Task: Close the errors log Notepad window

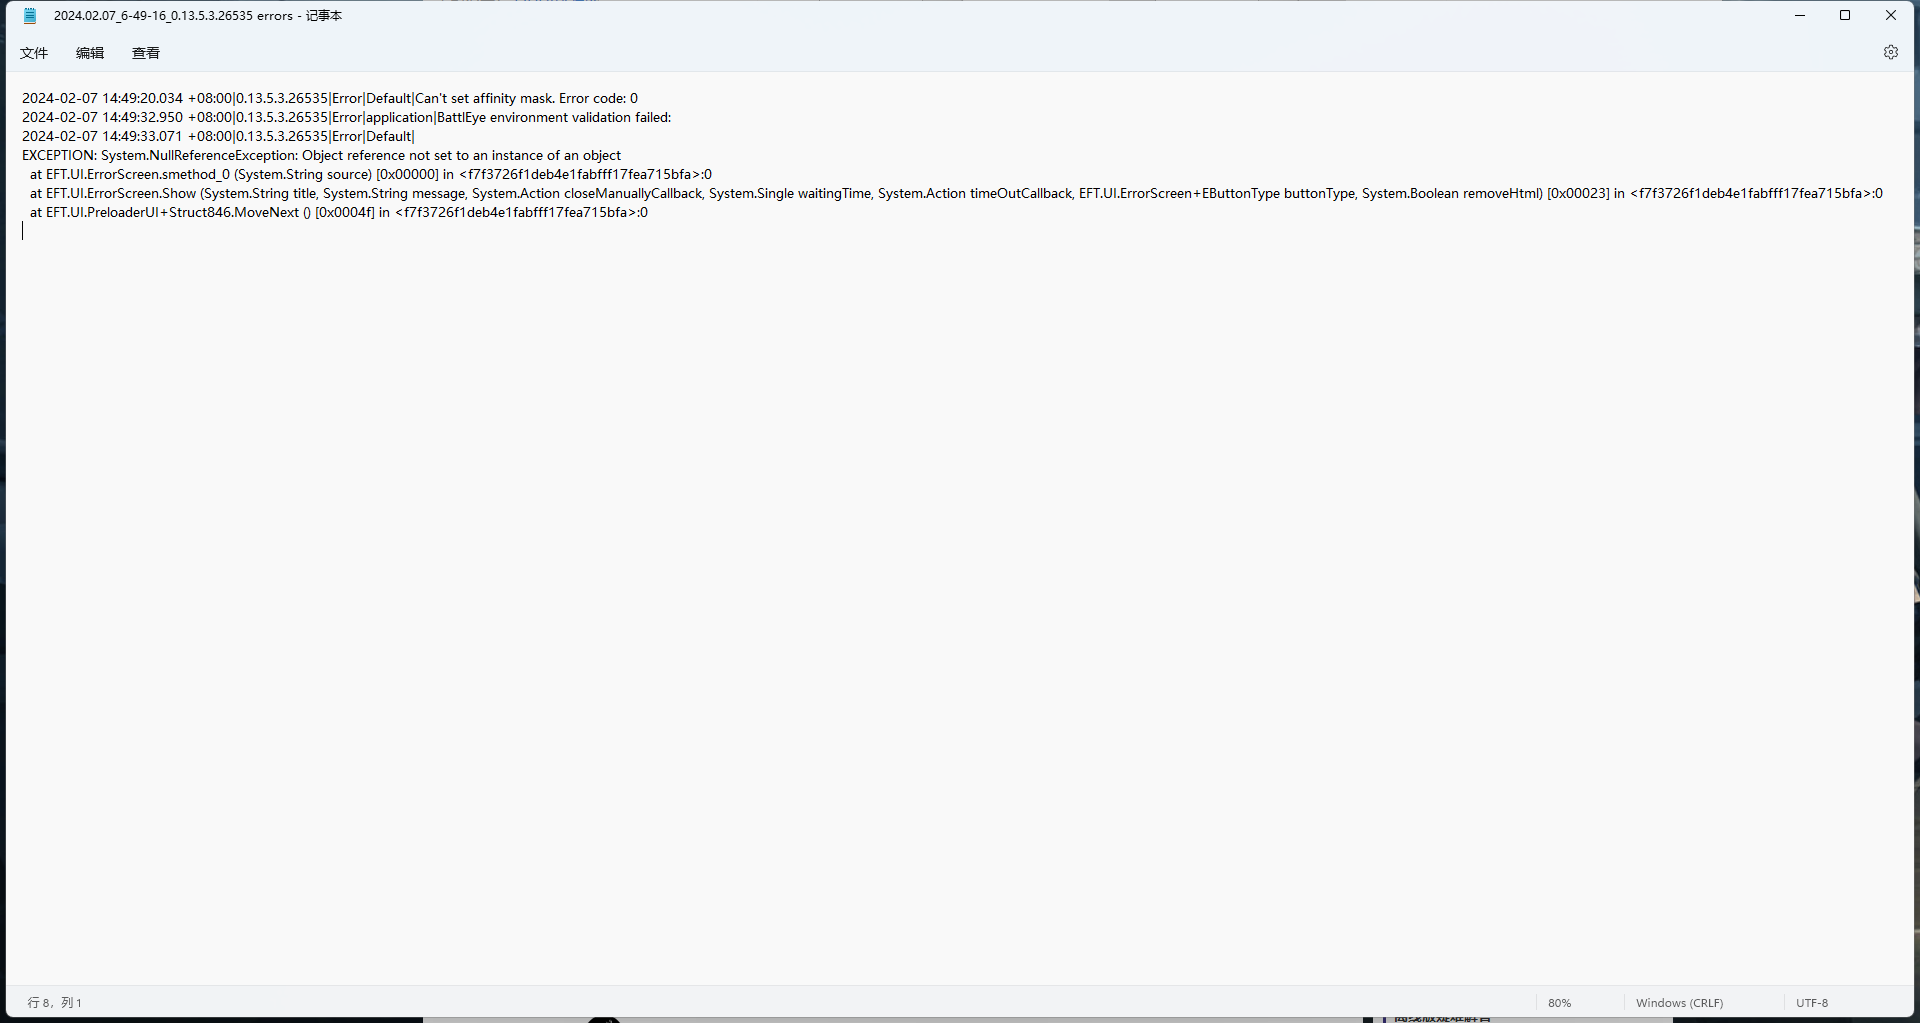Action: pos(1890,16)
